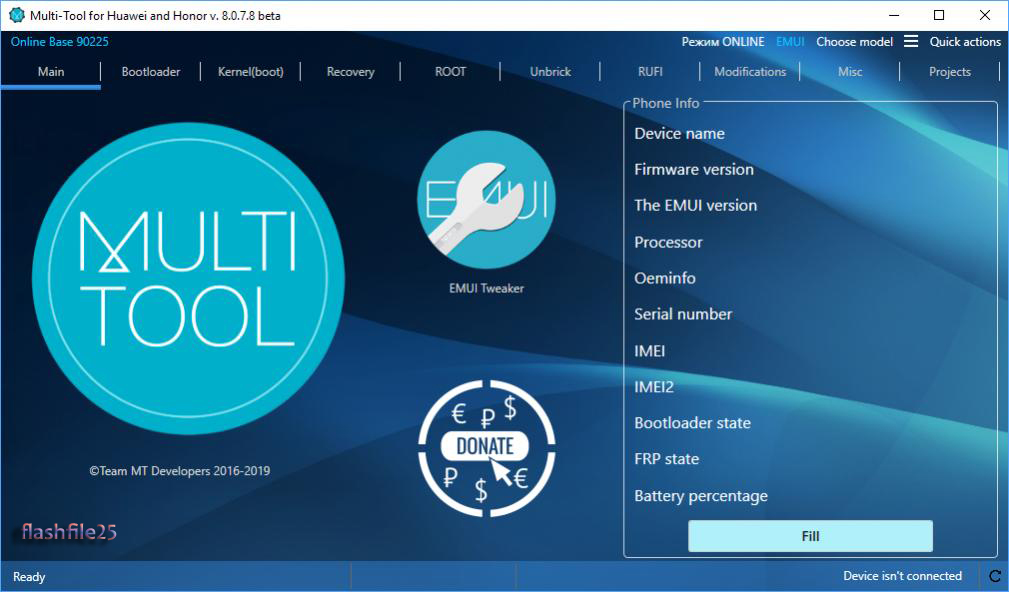This screenshot has width=1009, height=592.
Task: Switch mode to EMUI
Action: [789, 41]
